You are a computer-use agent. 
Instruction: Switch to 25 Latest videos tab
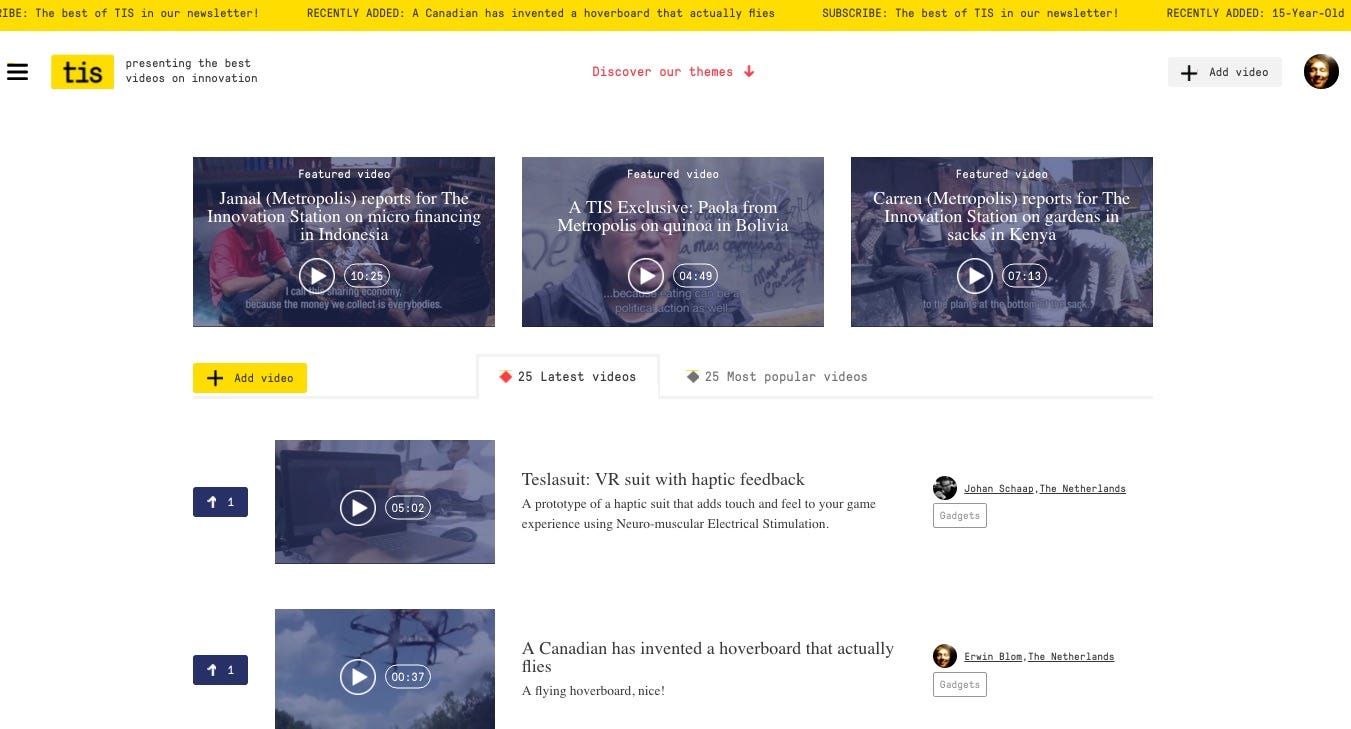click(x=568, y=377)
